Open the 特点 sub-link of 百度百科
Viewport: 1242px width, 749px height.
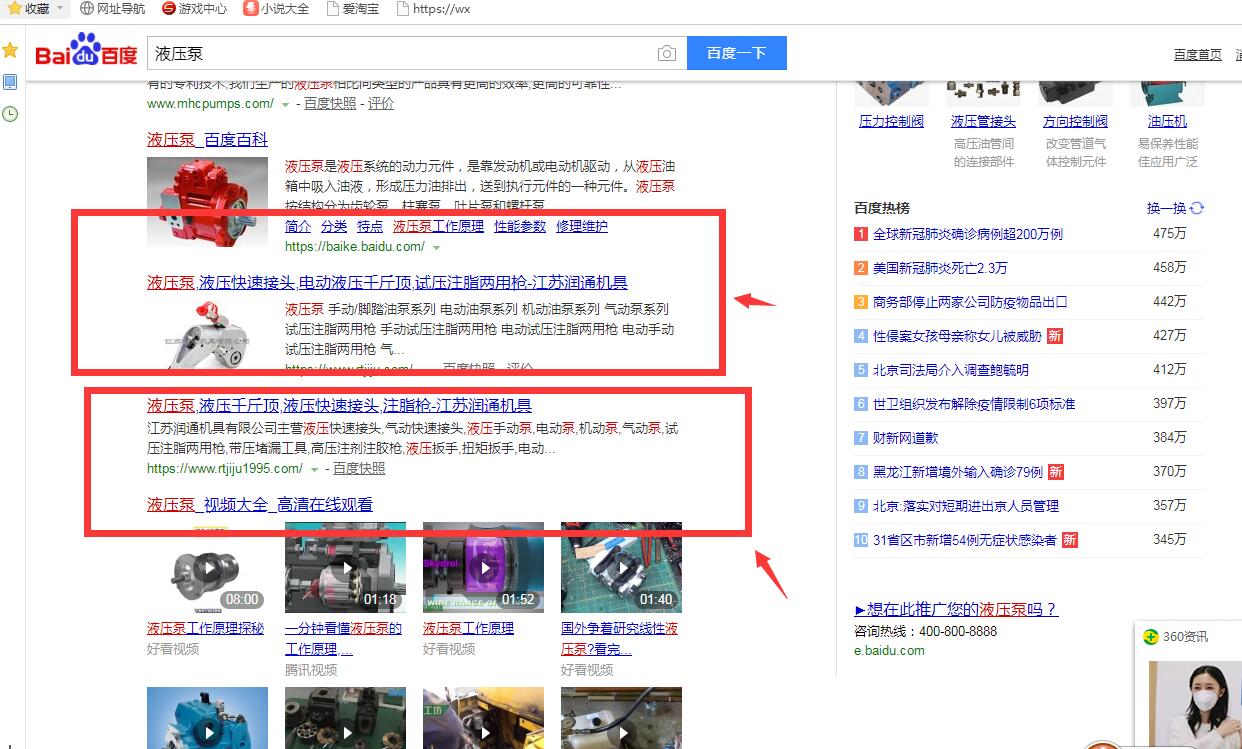[370, 226]
